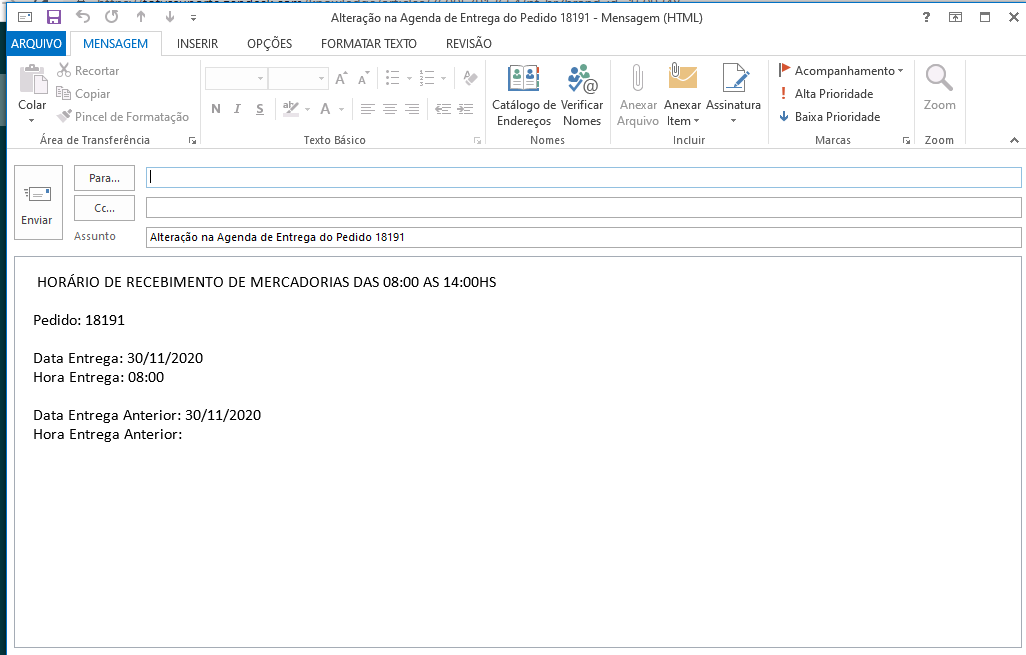The image size is (1026, 655).
Task: Expand the Colar paste options arrow
Action: coord(31,120)
